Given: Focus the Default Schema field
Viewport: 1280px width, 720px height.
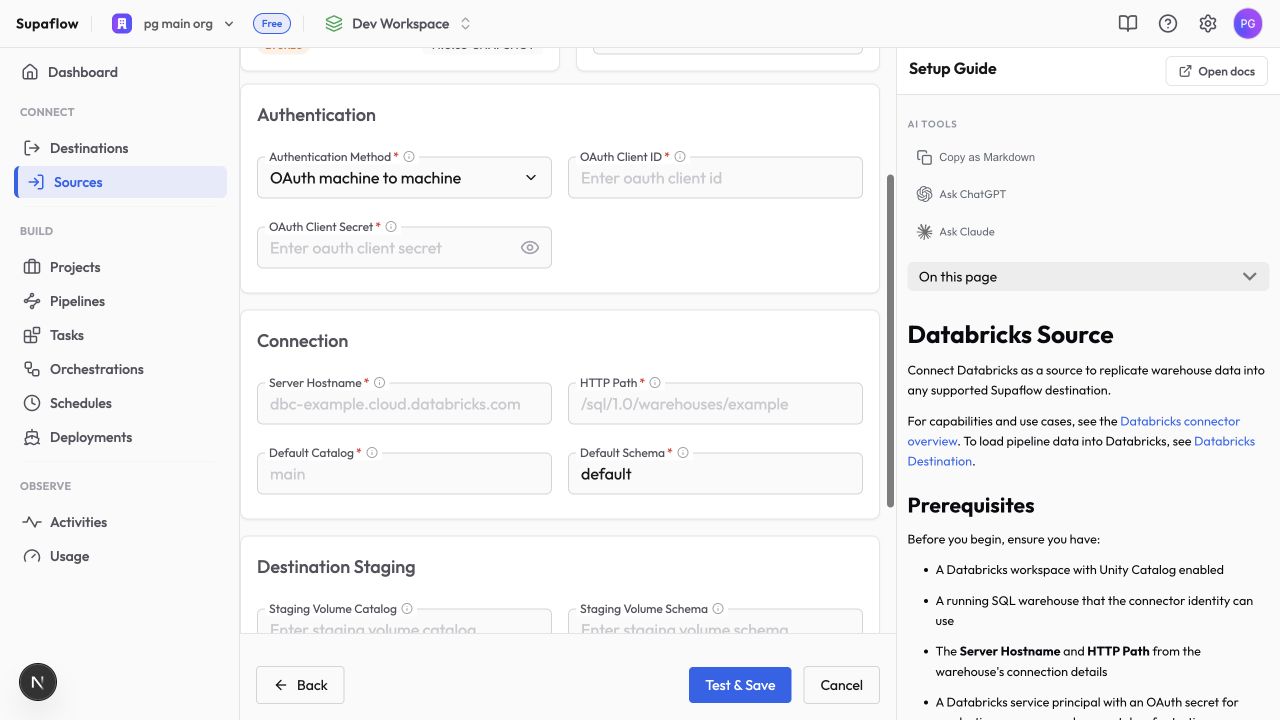Looking at the screenshot, I should click(x=715, y=474).
